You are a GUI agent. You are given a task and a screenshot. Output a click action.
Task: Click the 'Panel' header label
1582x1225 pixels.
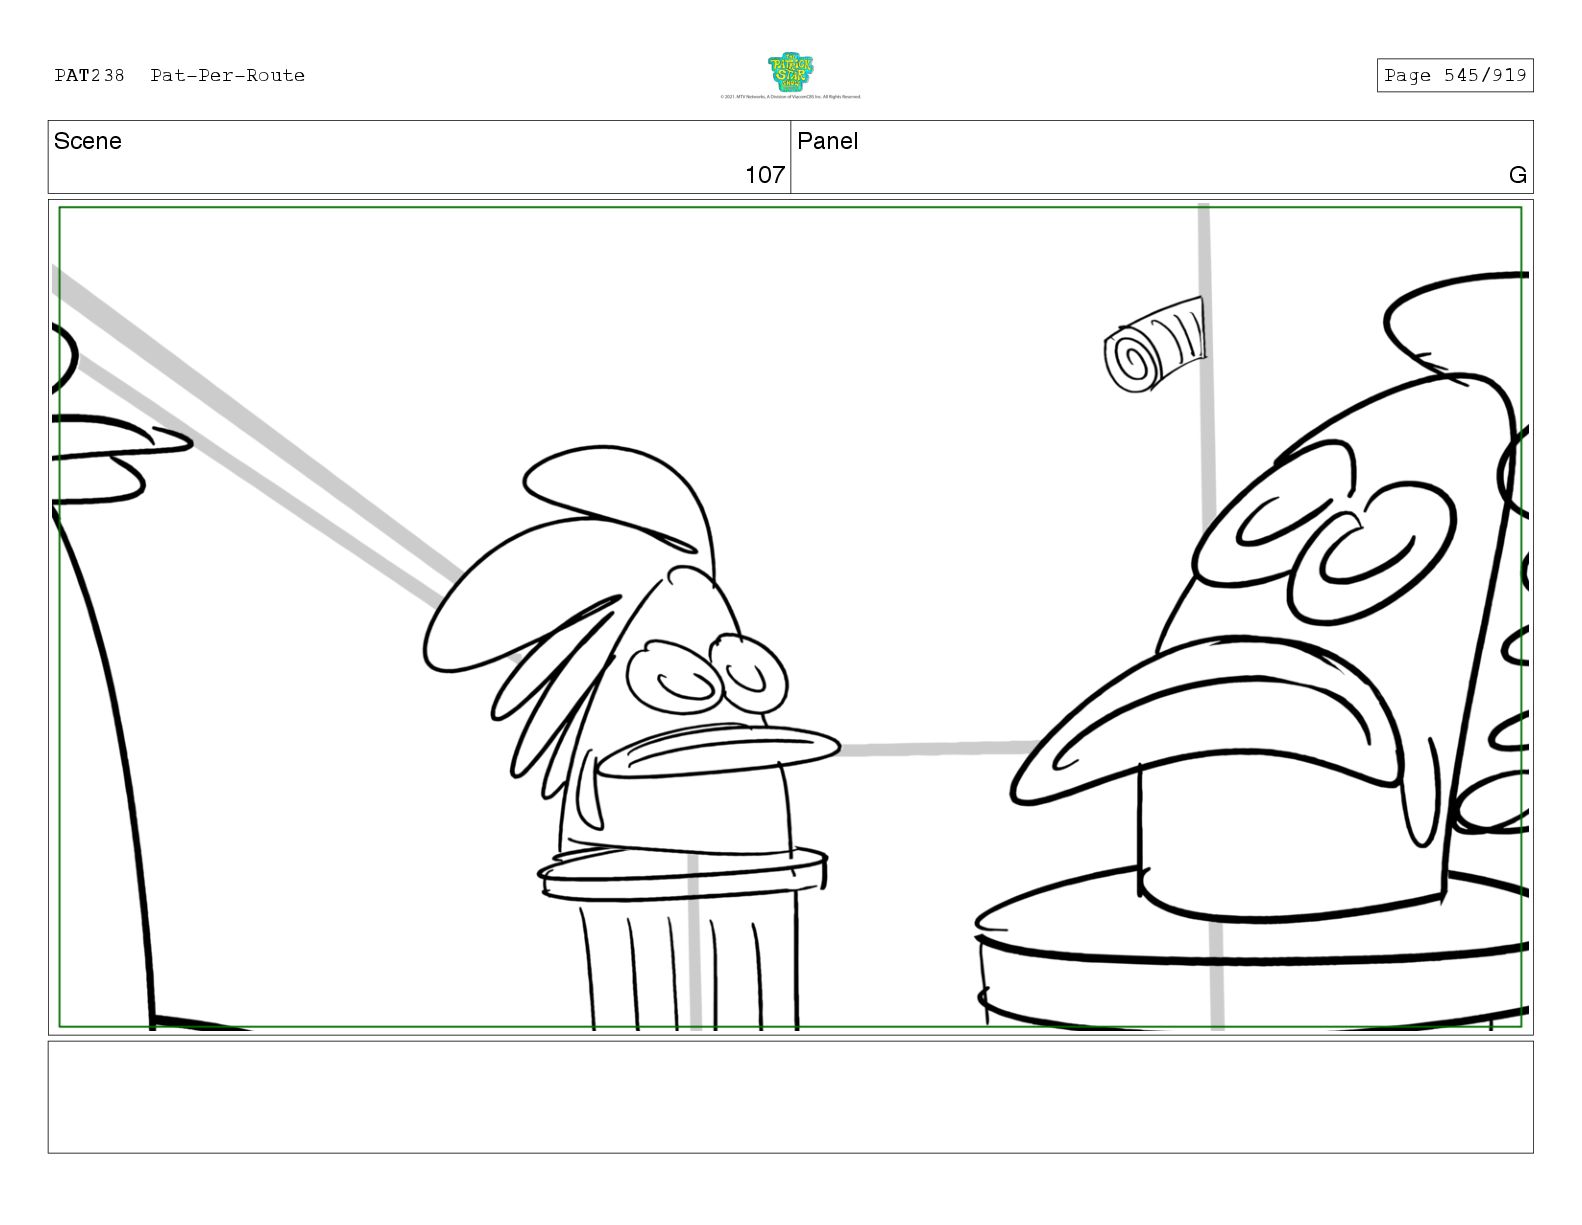(x=828, y=141)
